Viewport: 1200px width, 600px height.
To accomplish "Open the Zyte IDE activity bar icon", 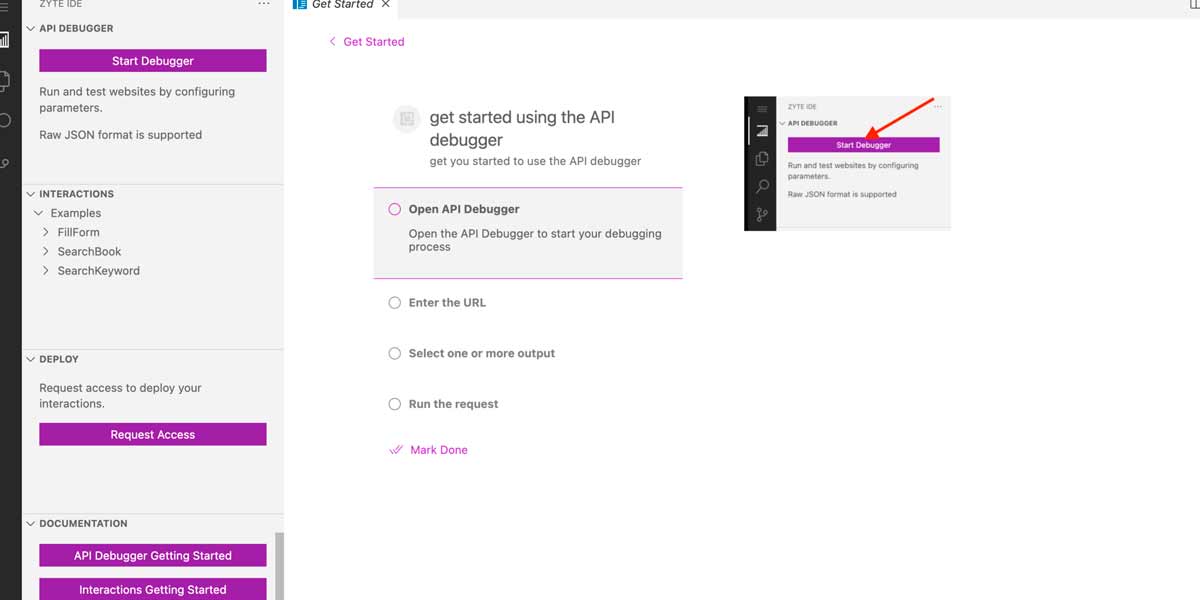I will pos(4,40).
